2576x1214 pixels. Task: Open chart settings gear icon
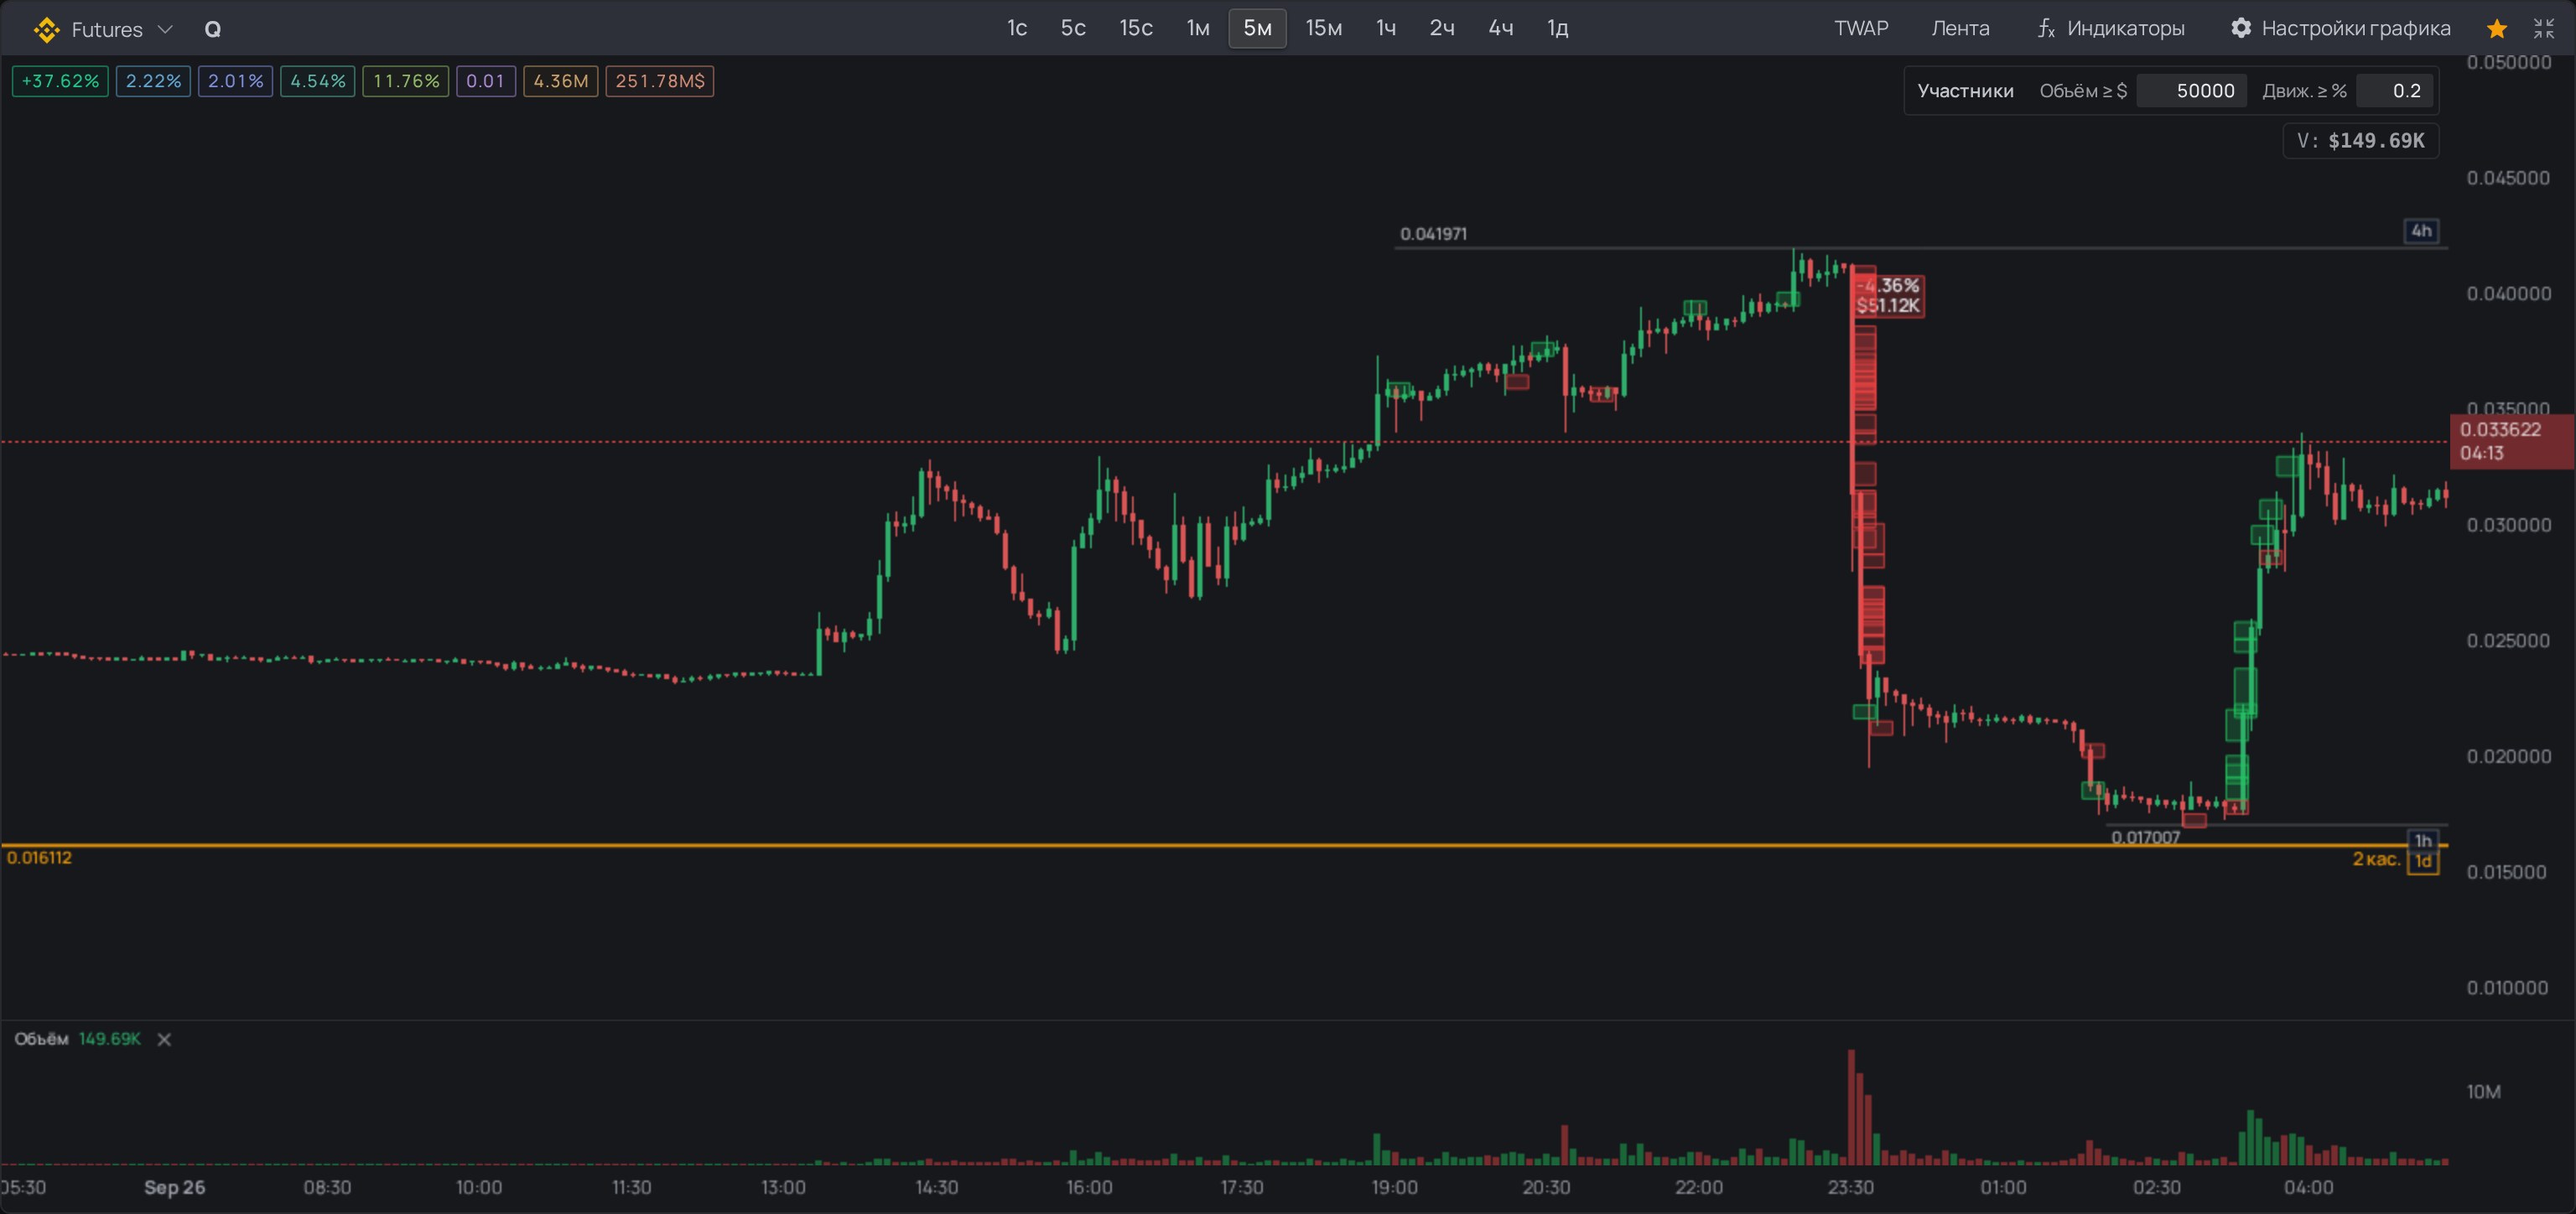click(x=2241, y=28)
